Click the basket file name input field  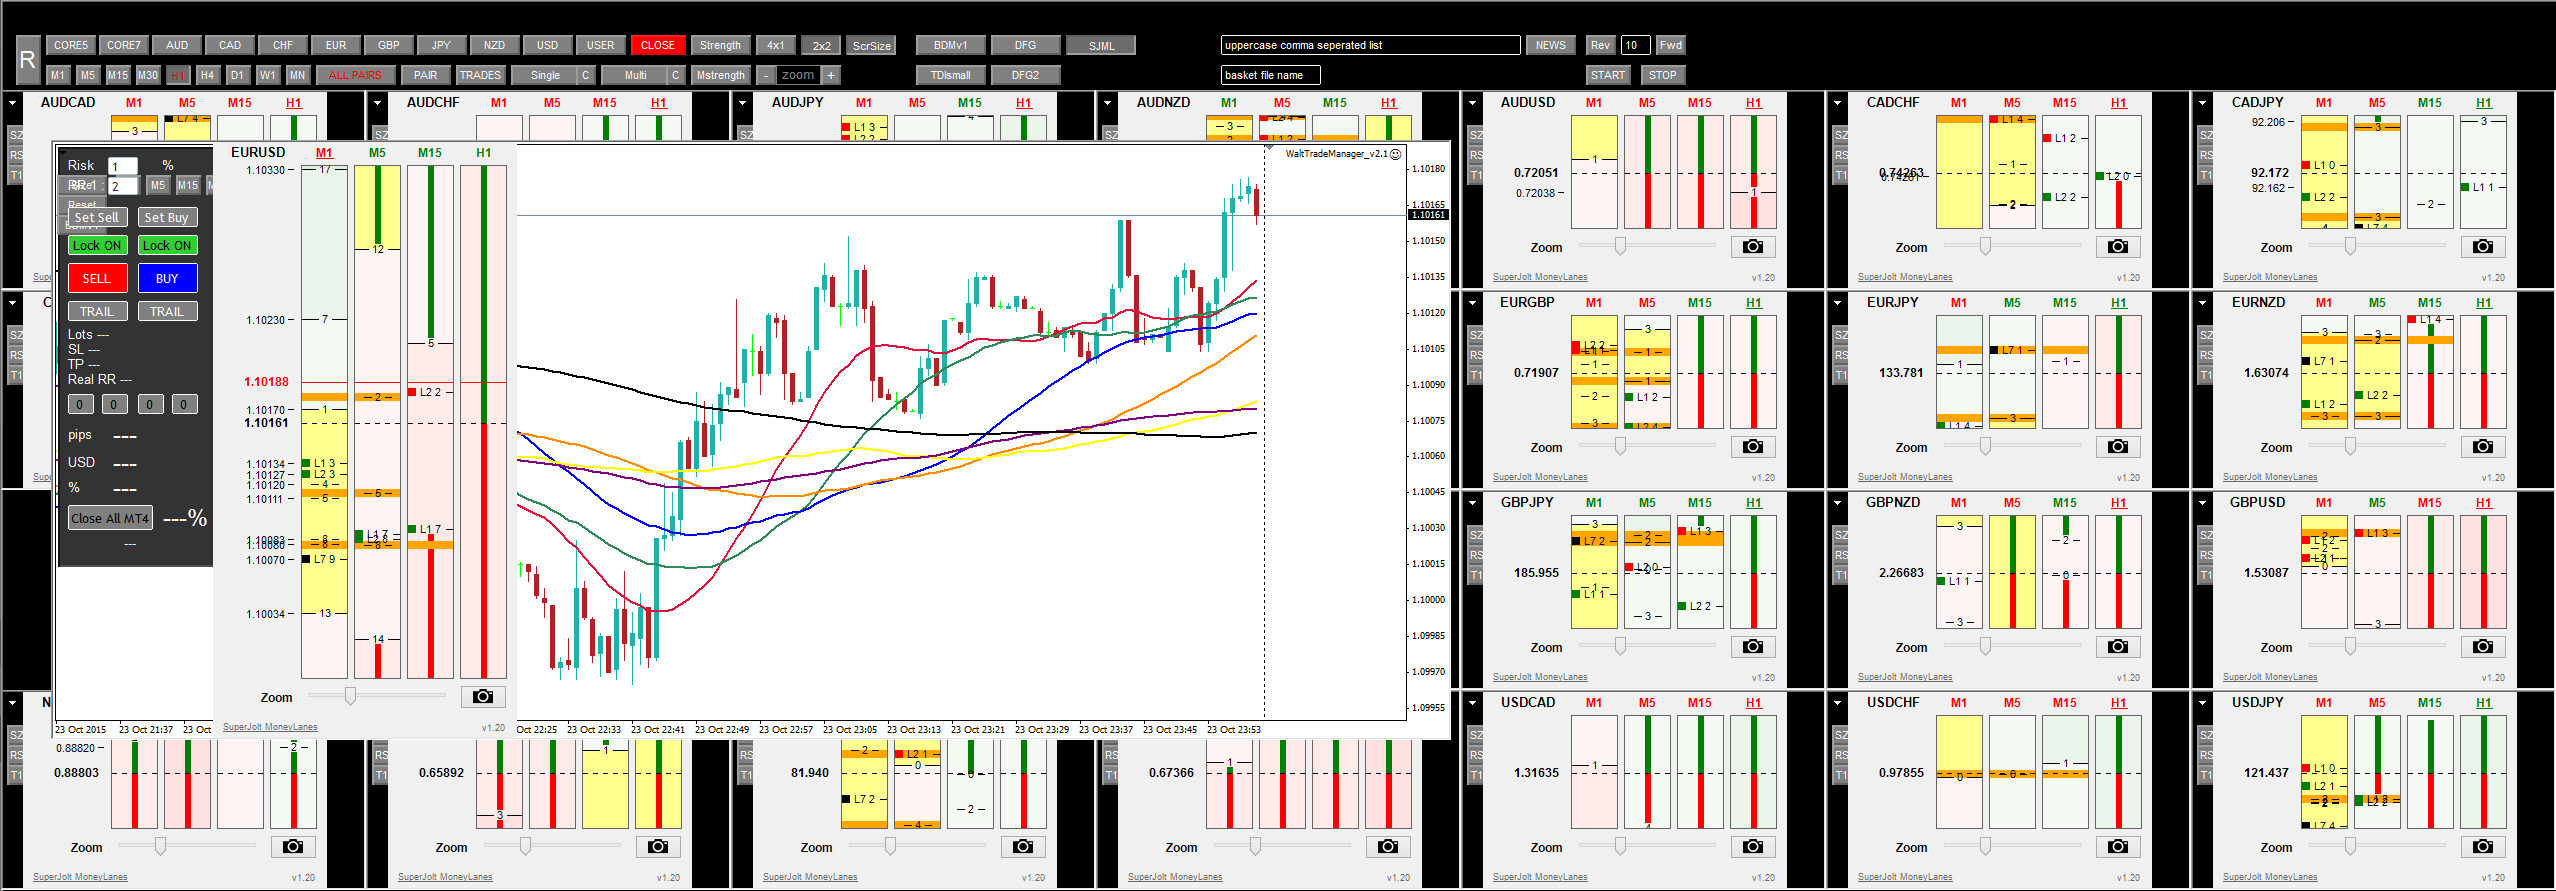[1270, 75]
